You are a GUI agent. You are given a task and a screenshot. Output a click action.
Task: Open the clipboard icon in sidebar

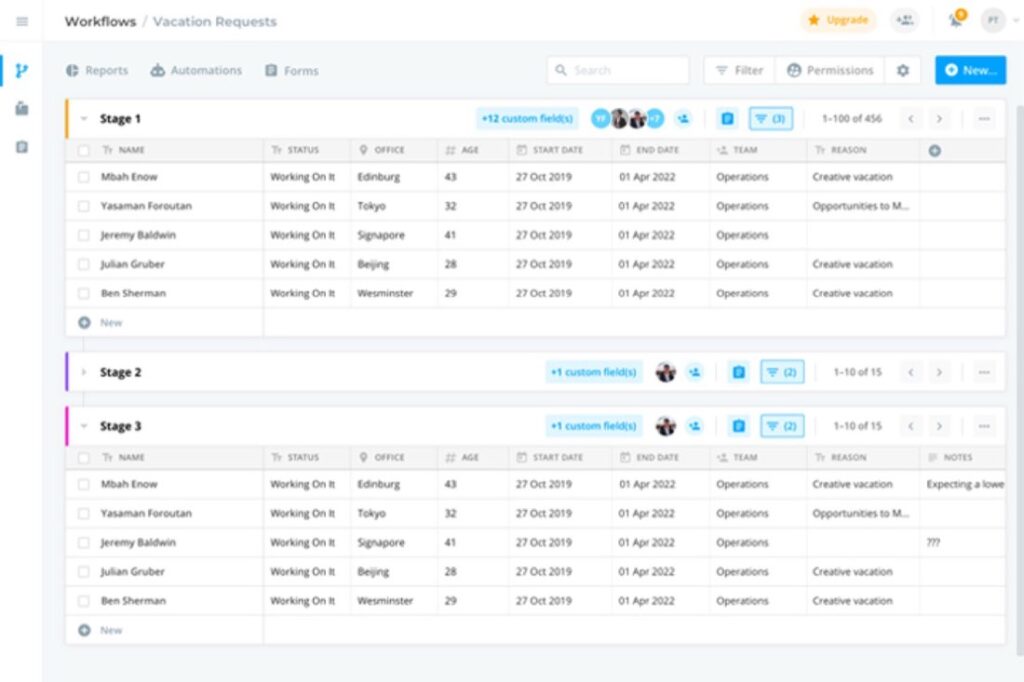pos(22,147)
